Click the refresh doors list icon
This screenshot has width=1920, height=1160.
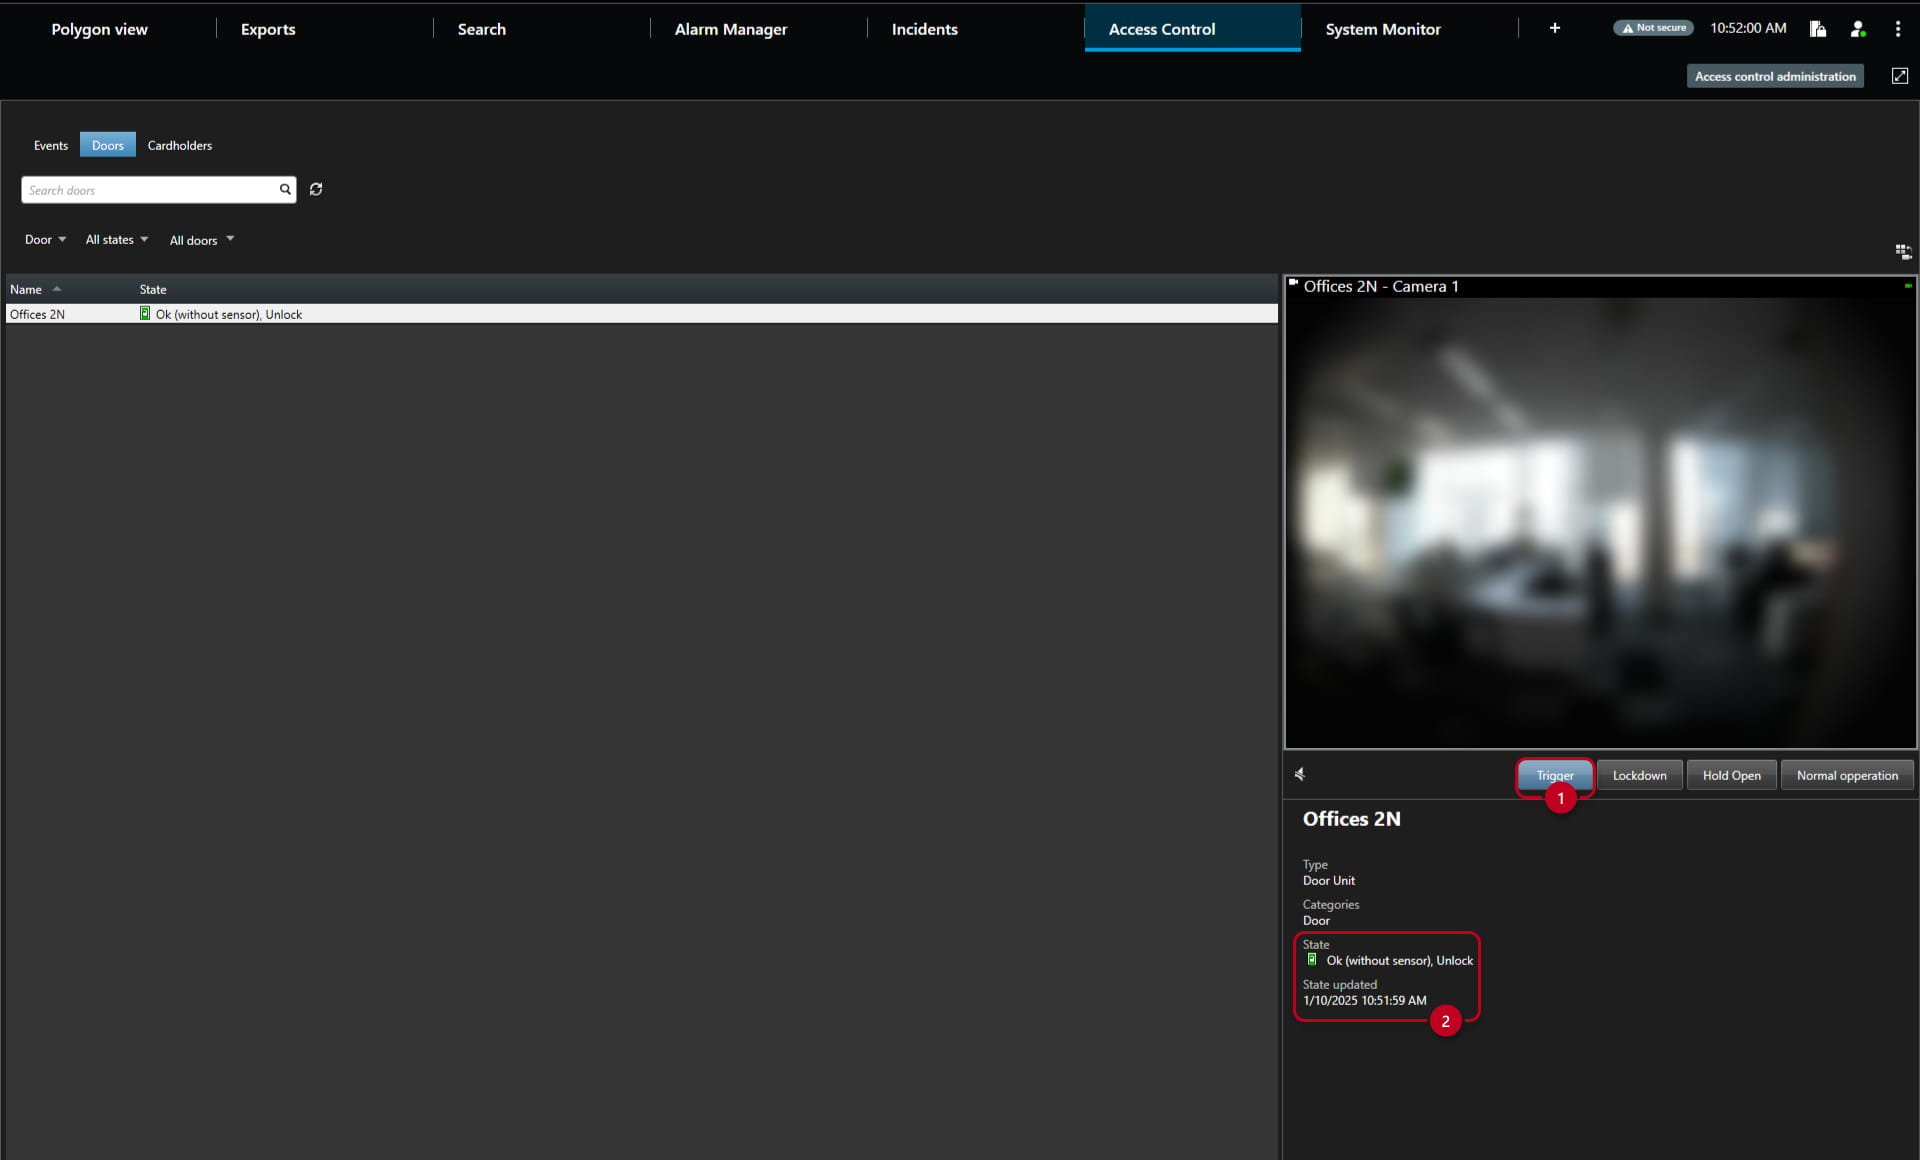pos(316,189)
